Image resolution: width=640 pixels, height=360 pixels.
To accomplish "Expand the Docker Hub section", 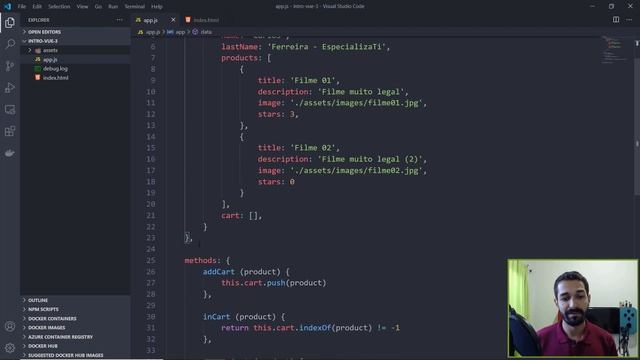I will click(76, 346).
